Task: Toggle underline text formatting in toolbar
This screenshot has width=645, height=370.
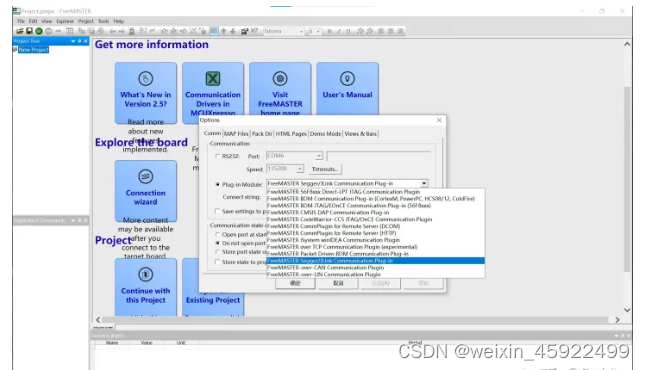Action: [x=348, y=31]
